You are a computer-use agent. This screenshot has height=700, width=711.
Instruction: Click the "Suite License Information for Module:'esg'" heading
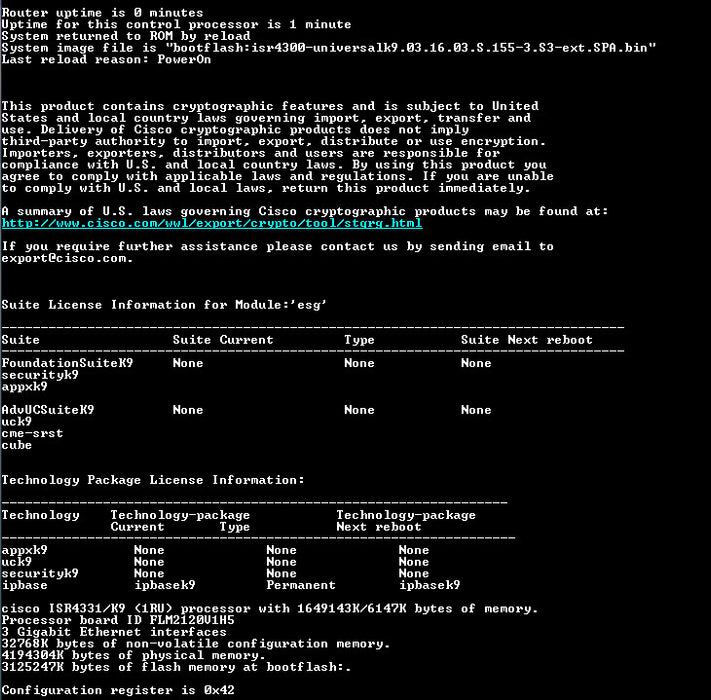(164, 305)
